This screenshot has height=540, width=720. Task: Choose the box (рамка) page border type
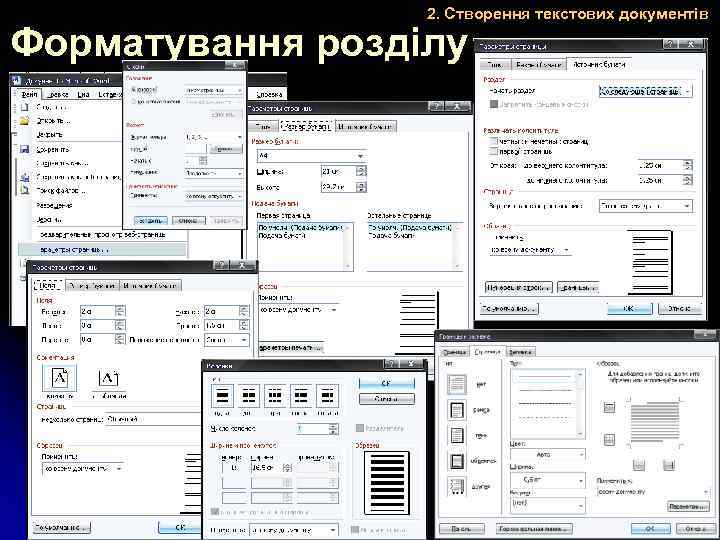click(456, 410)
